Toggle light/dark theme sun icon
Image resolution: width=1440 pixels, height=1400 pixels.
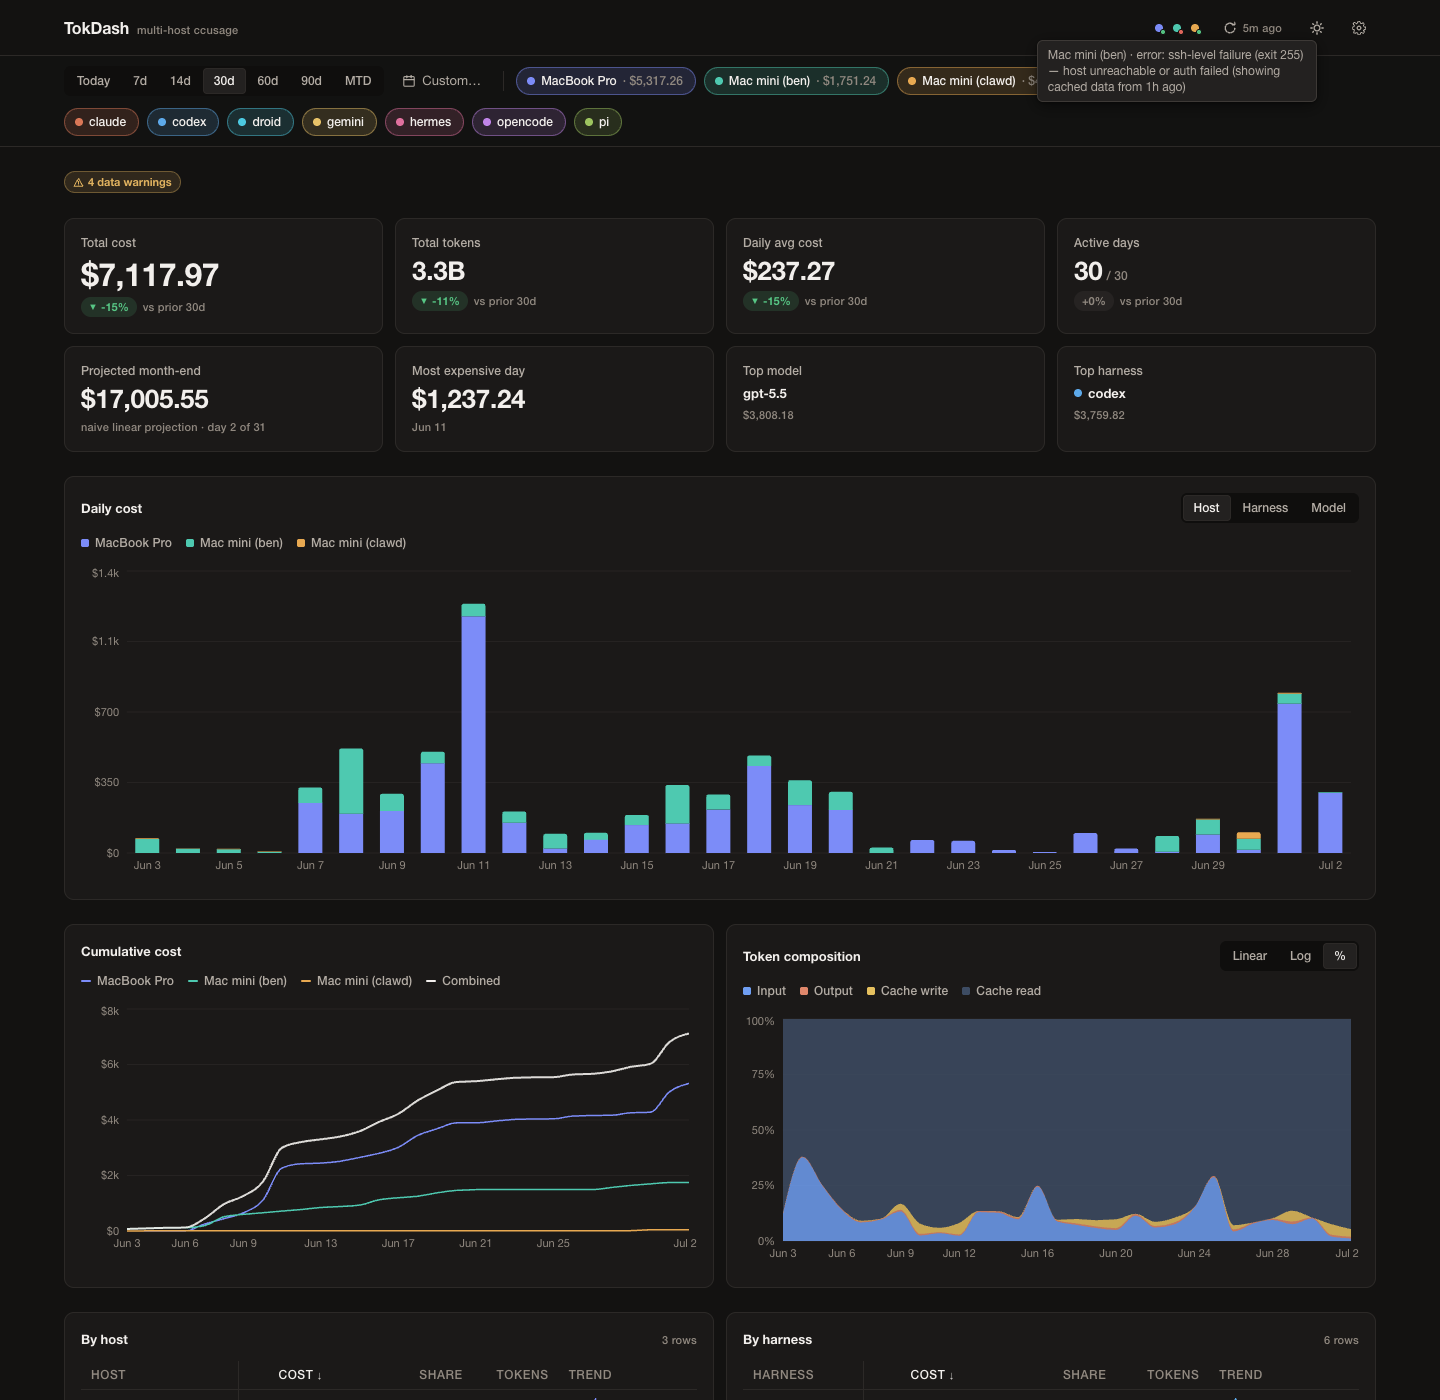coord(1317,28)
